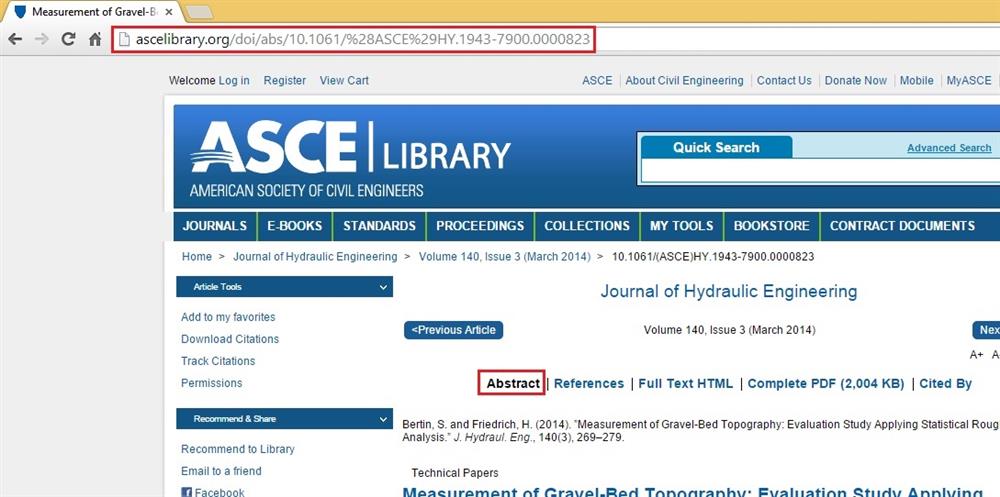The width and height of the screenshot is (1000, 497).
Task: Go to Home breadcrumb
Action: click(196, 256)
